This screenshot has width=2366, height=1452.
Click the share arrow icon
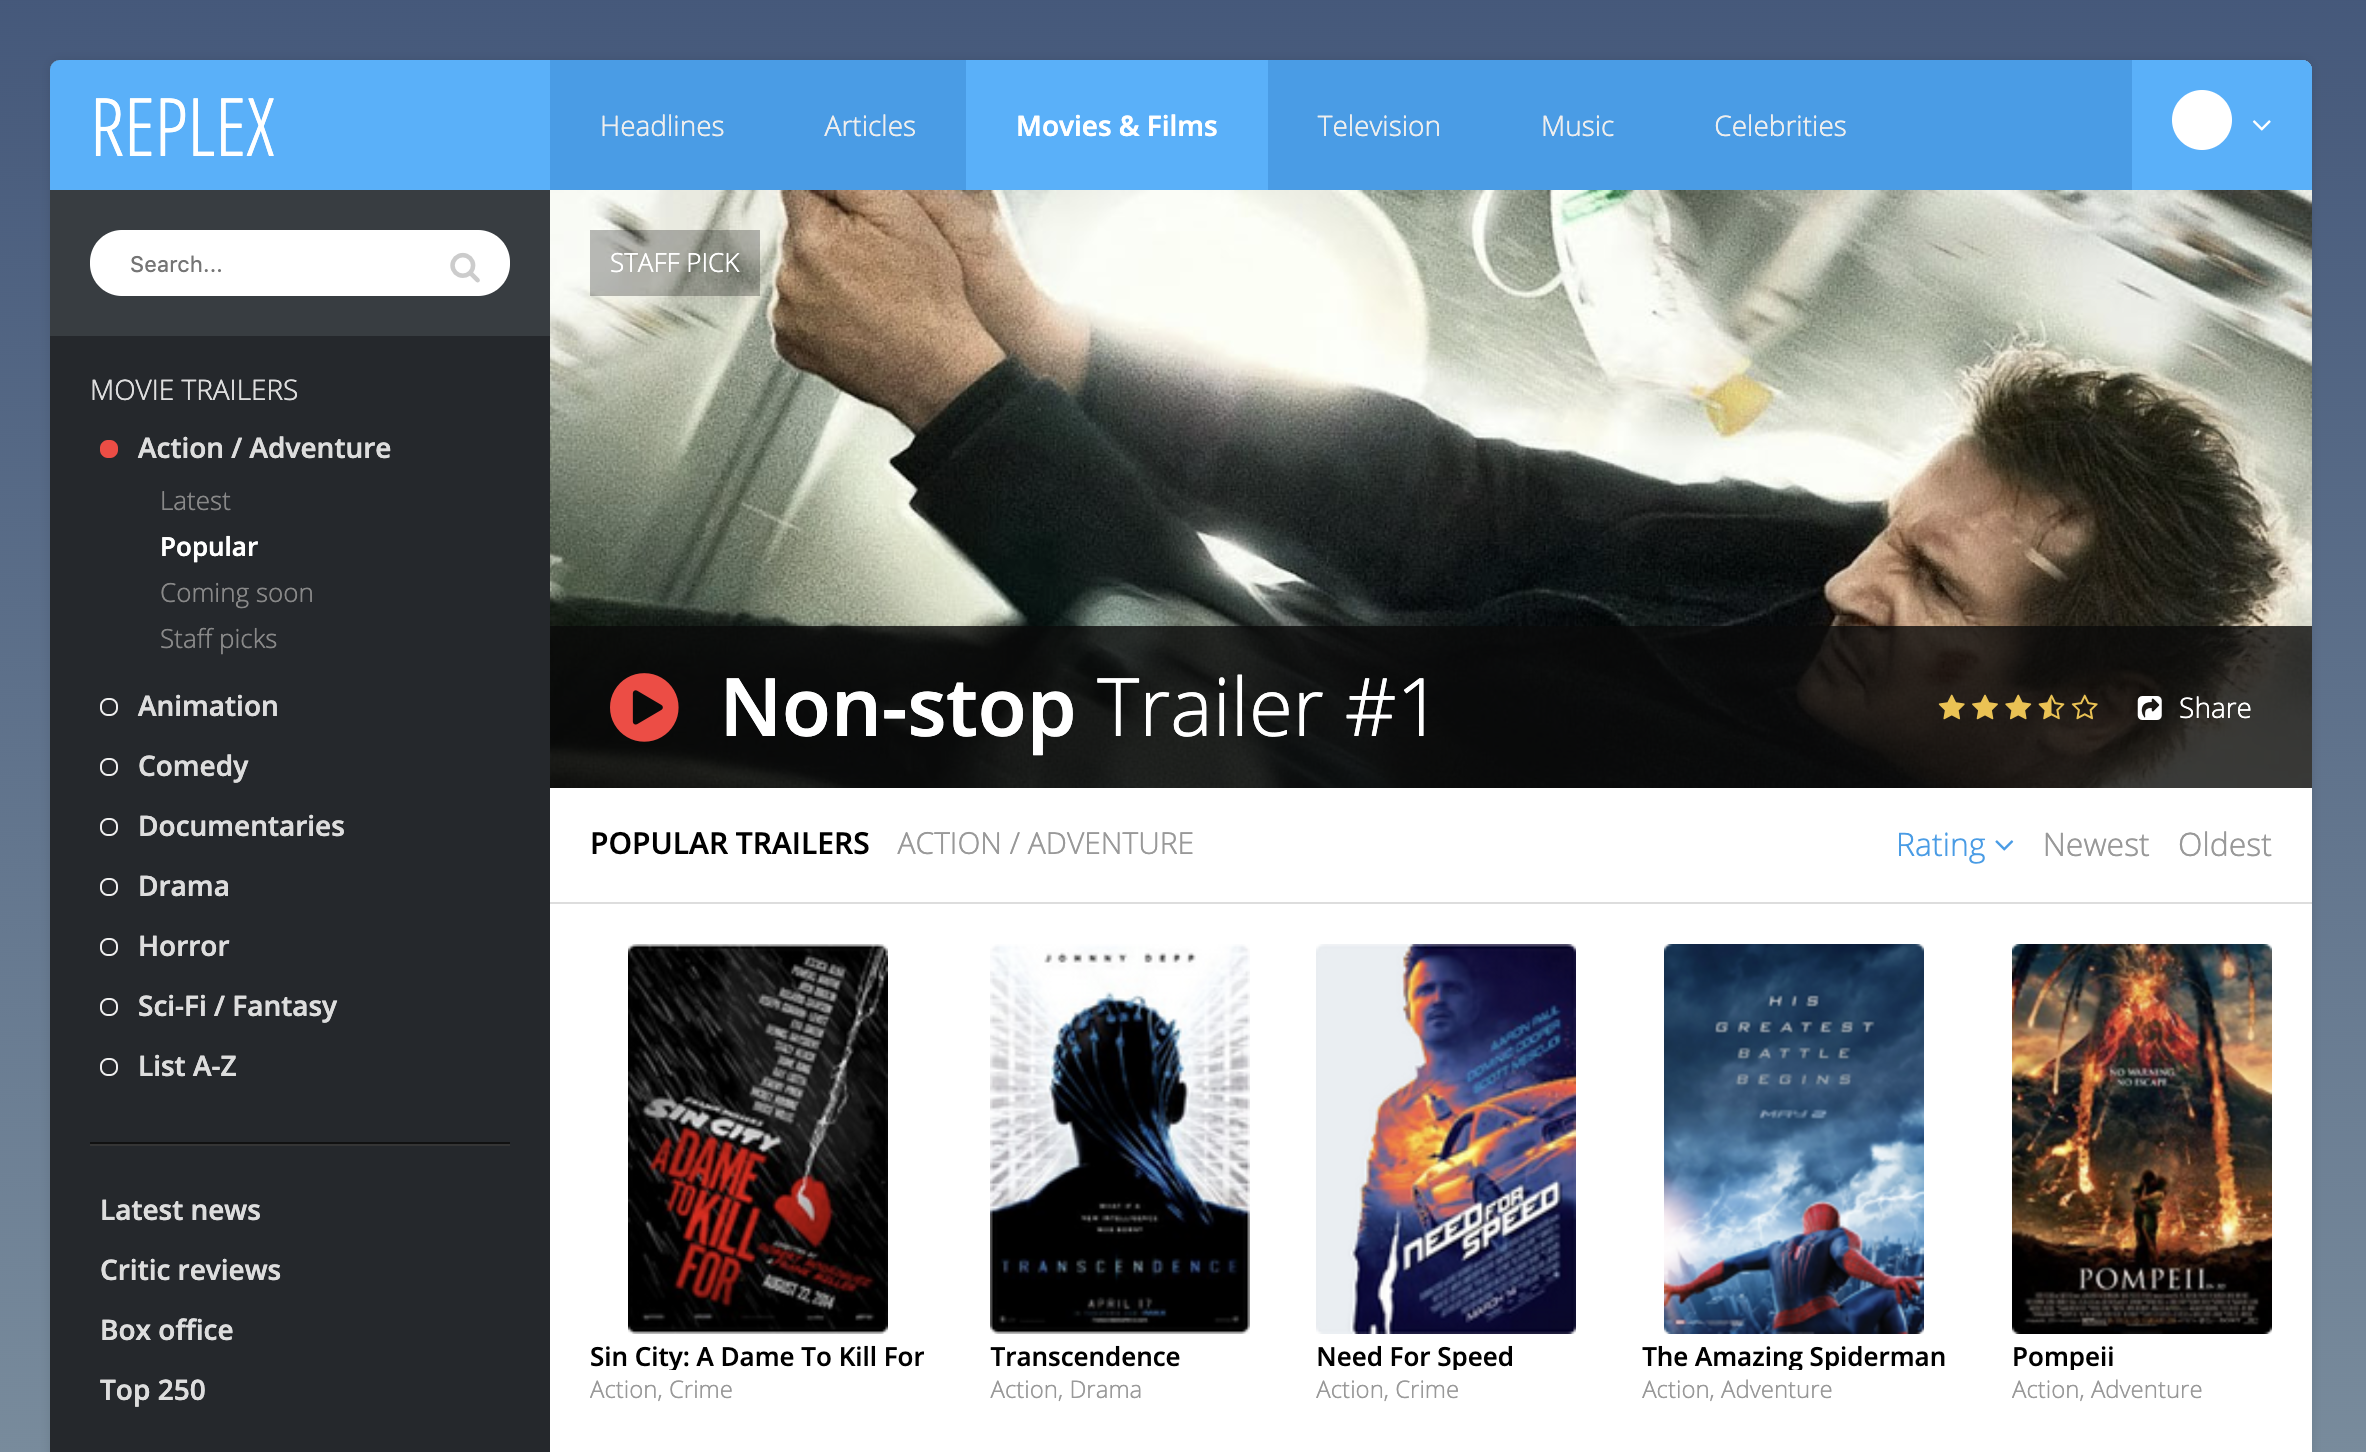click(2149, 708)
